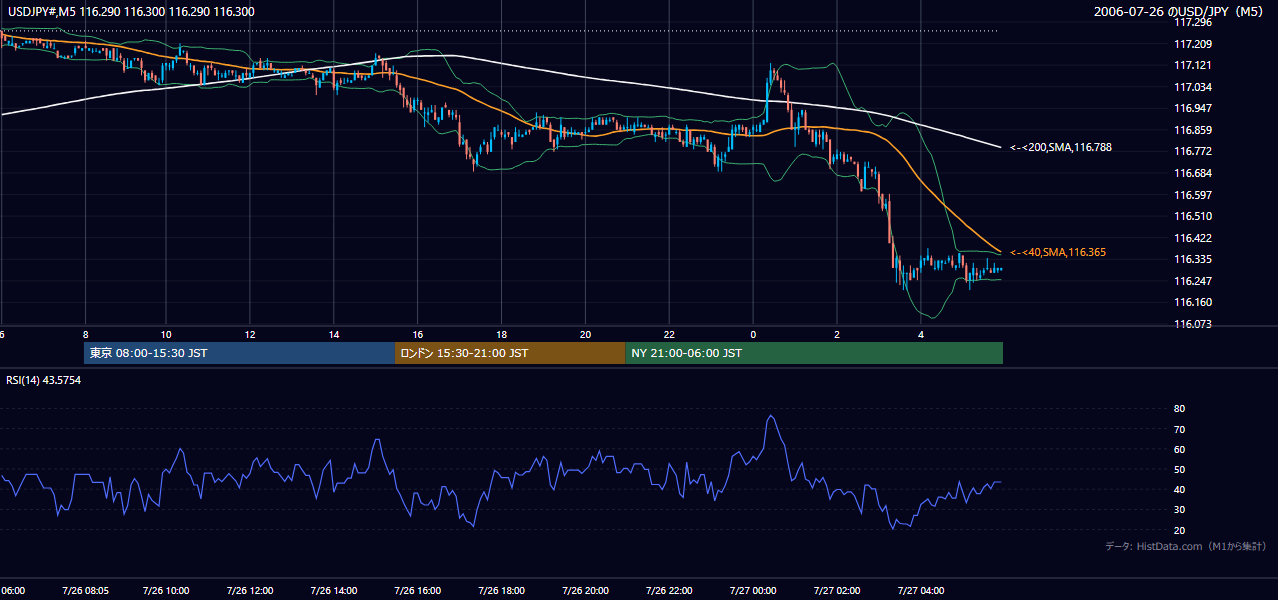This screenshot has height=600, width=1278.
Task: Click the 7/27 00:00 time label
Action: 753,590
